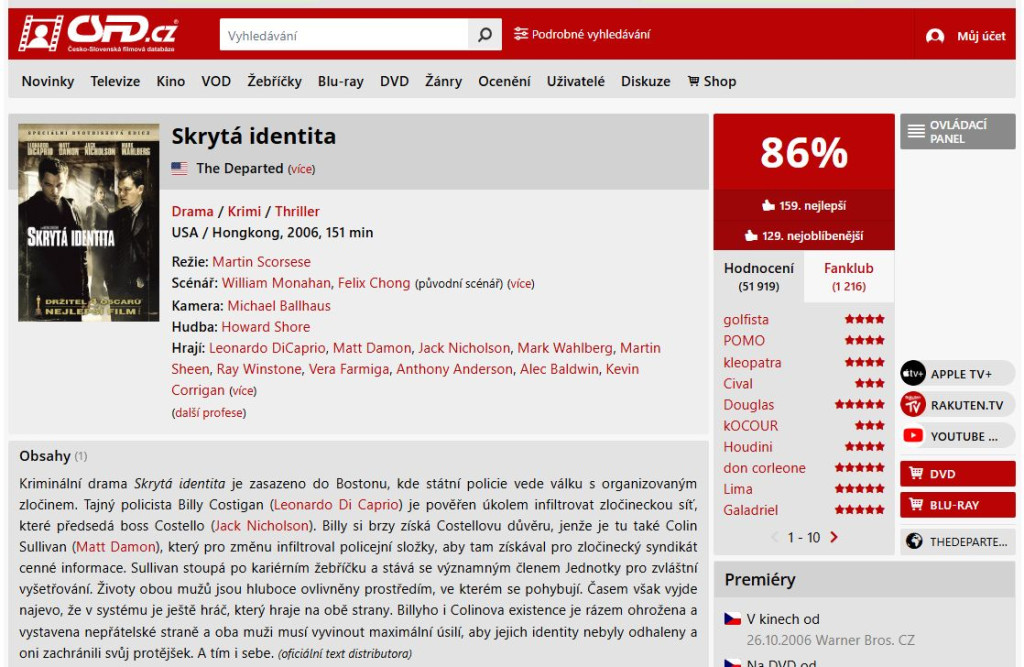Open Vera Farmiga's profile
This screenshot has width=1024, height=667.
pyautogui.click(x=349, y=368)
